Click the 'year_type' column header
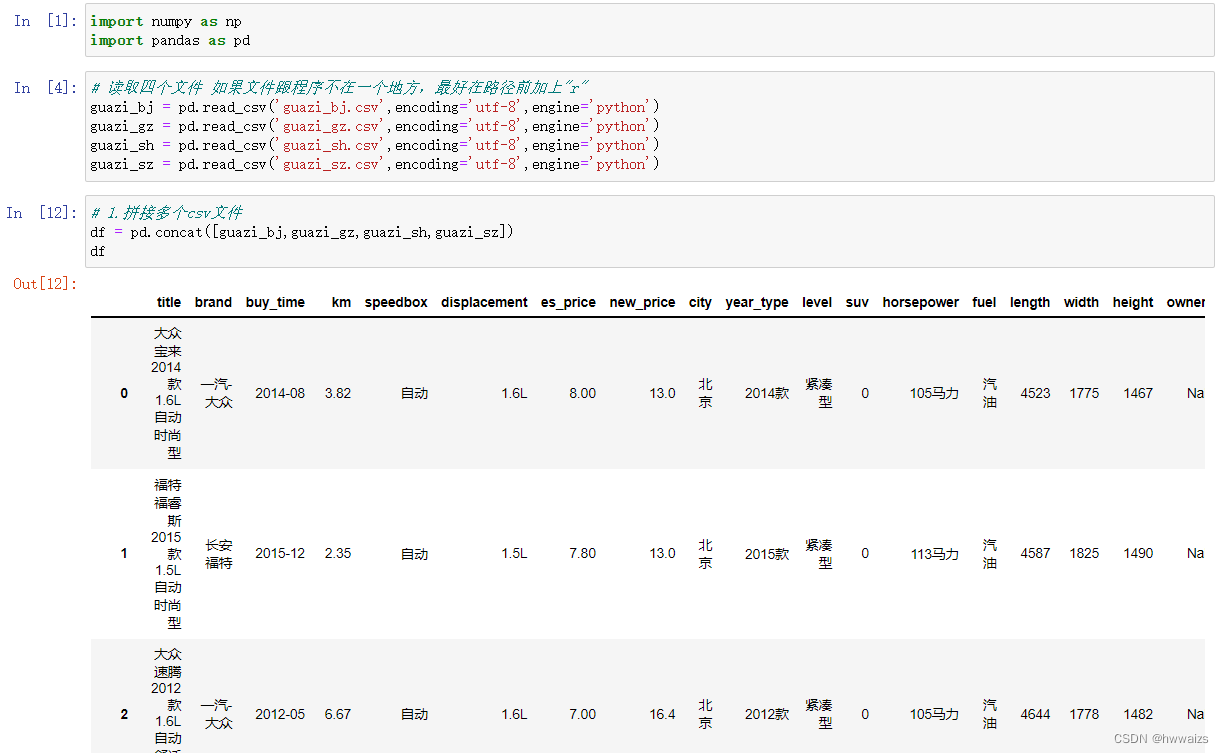 pos(757,302)
